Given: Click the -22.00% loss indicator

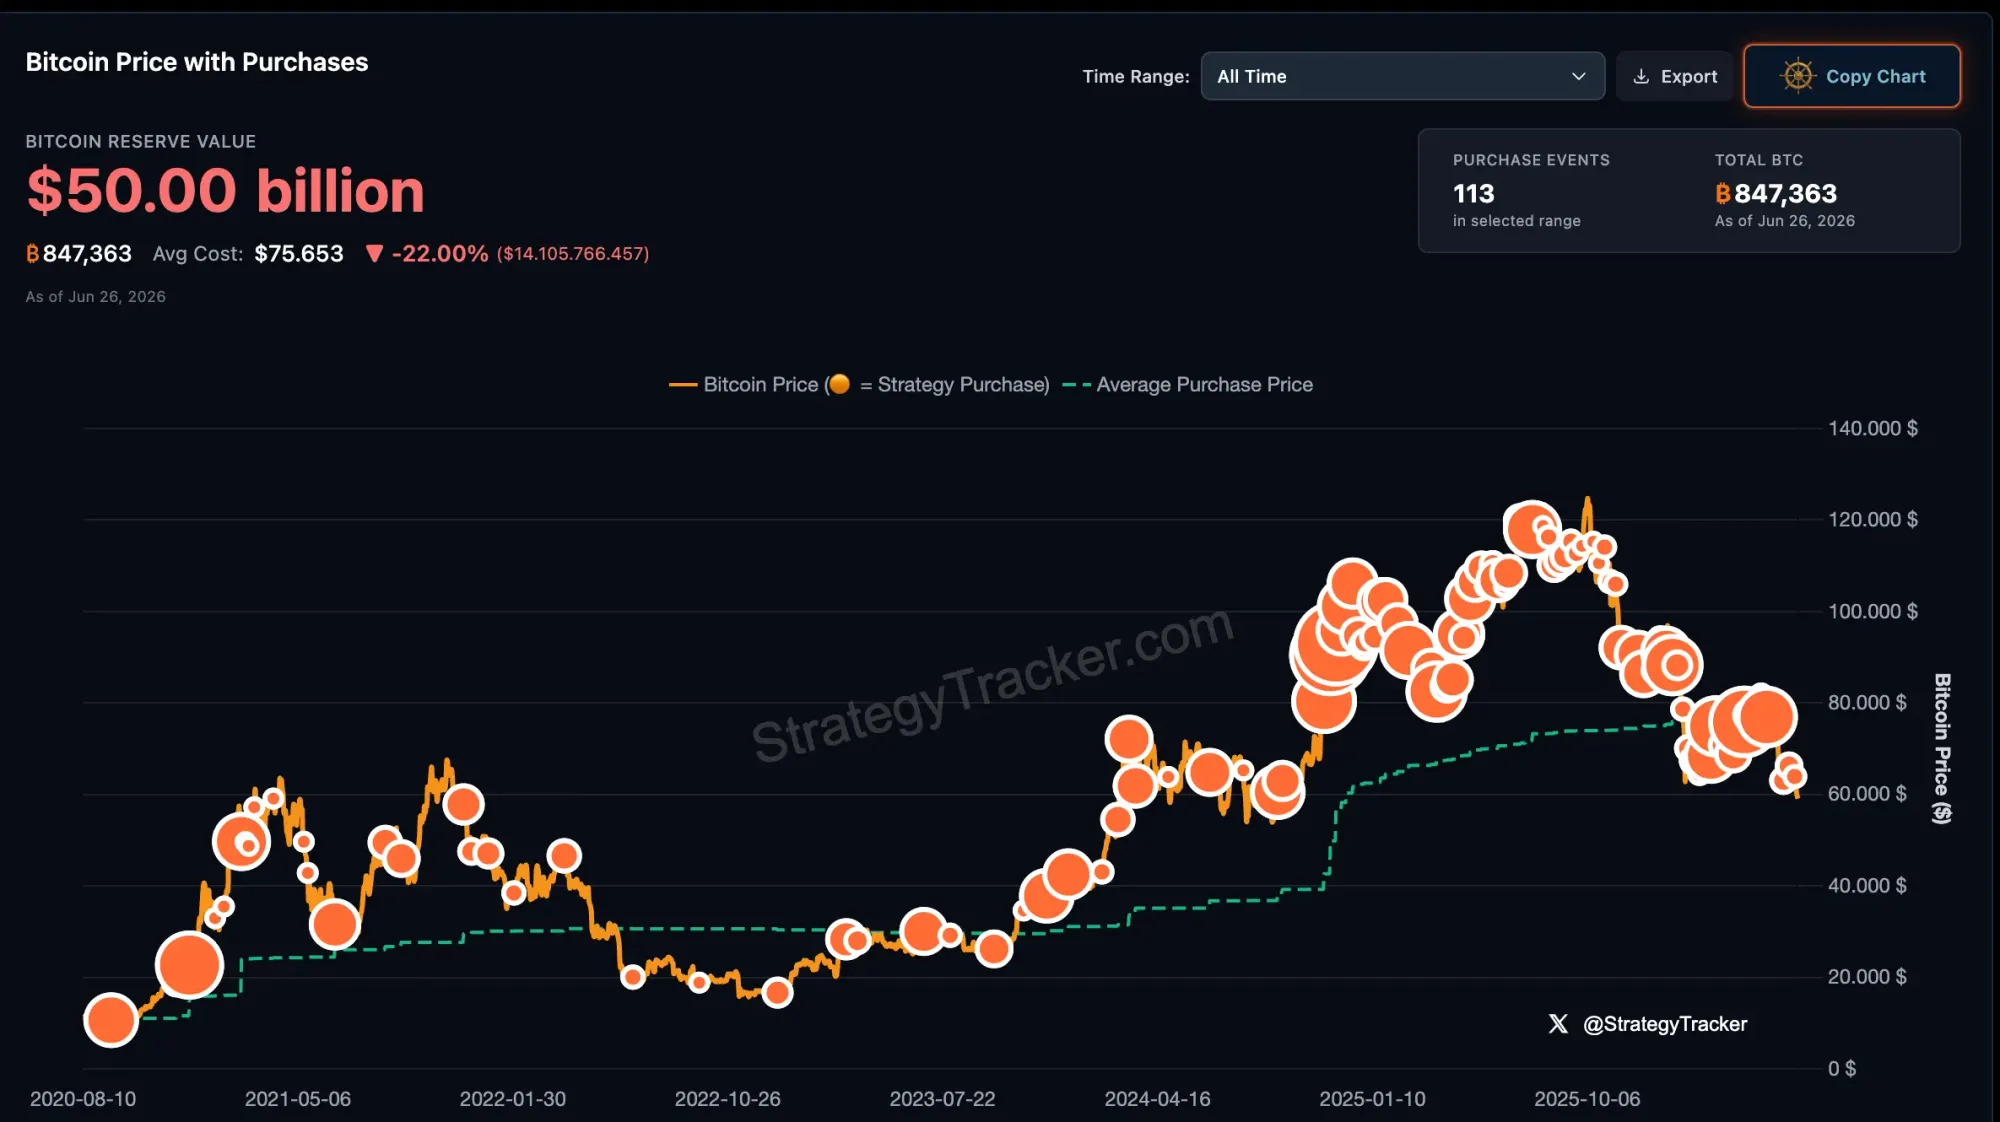Looking at the screenshot, I should 440,254.
